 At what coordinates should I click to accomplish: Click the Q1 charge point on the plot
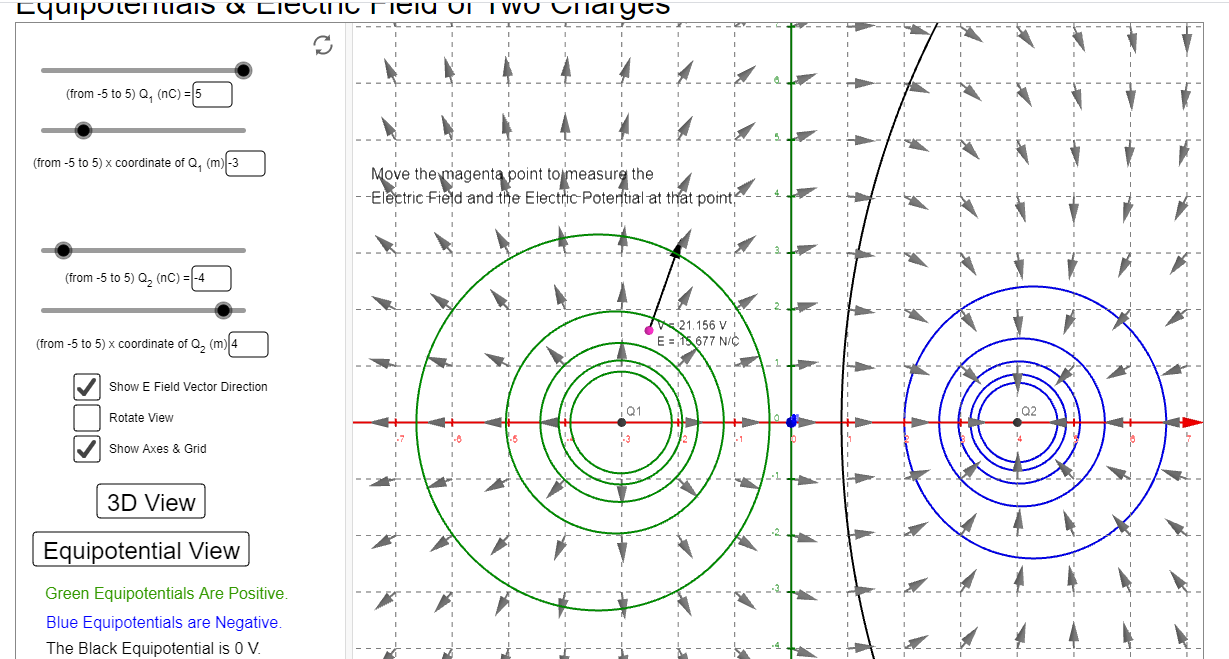pyautogui.click(x=620, y=422)
